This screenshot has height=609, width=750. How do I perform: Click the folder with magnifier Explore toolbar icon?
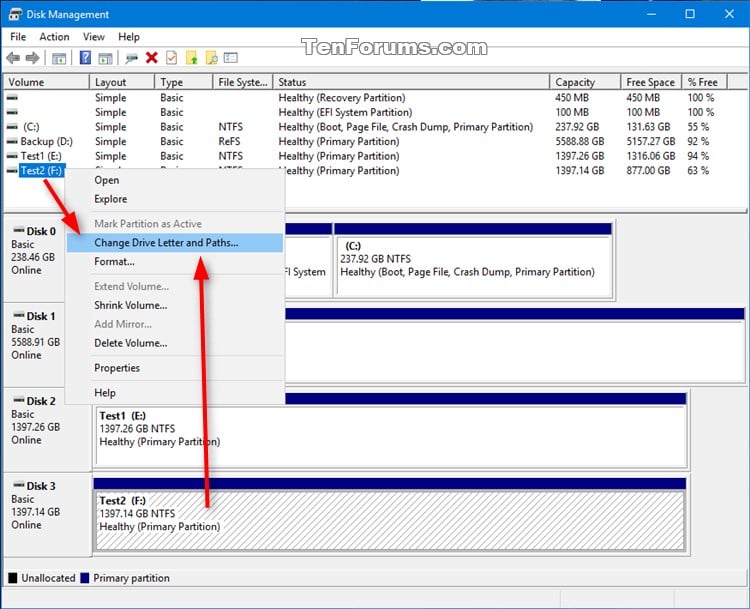(x=211, y=58)
